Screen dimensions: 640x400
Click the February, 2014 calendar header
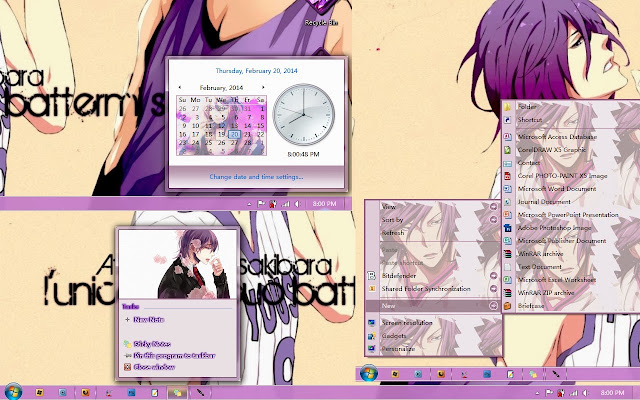(221, 87)
